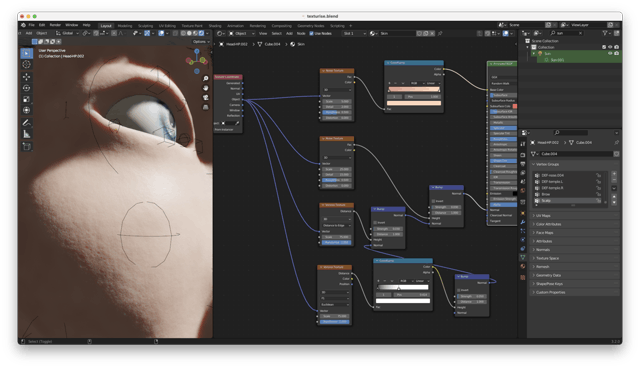This screenshot has height=368, width=640.
Task: Clear the outliner search filter text
Action: [580, 33]
